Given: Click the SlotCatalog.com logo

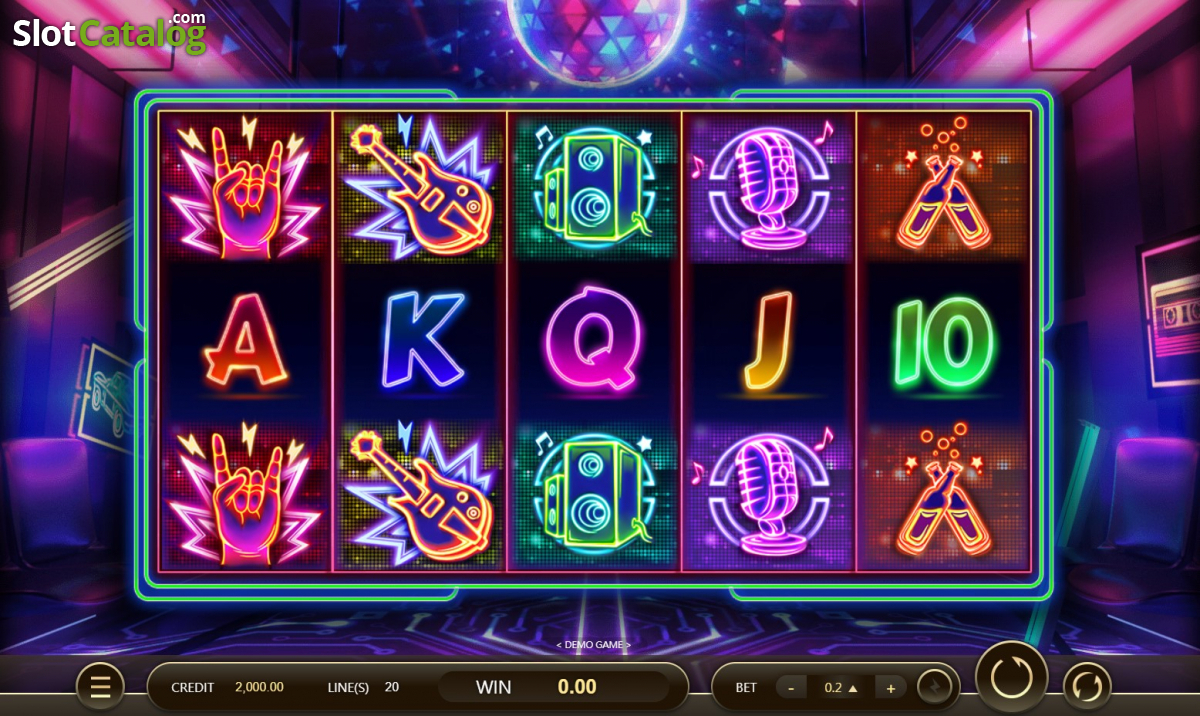Looking at the screenshot, I should 109,32.
